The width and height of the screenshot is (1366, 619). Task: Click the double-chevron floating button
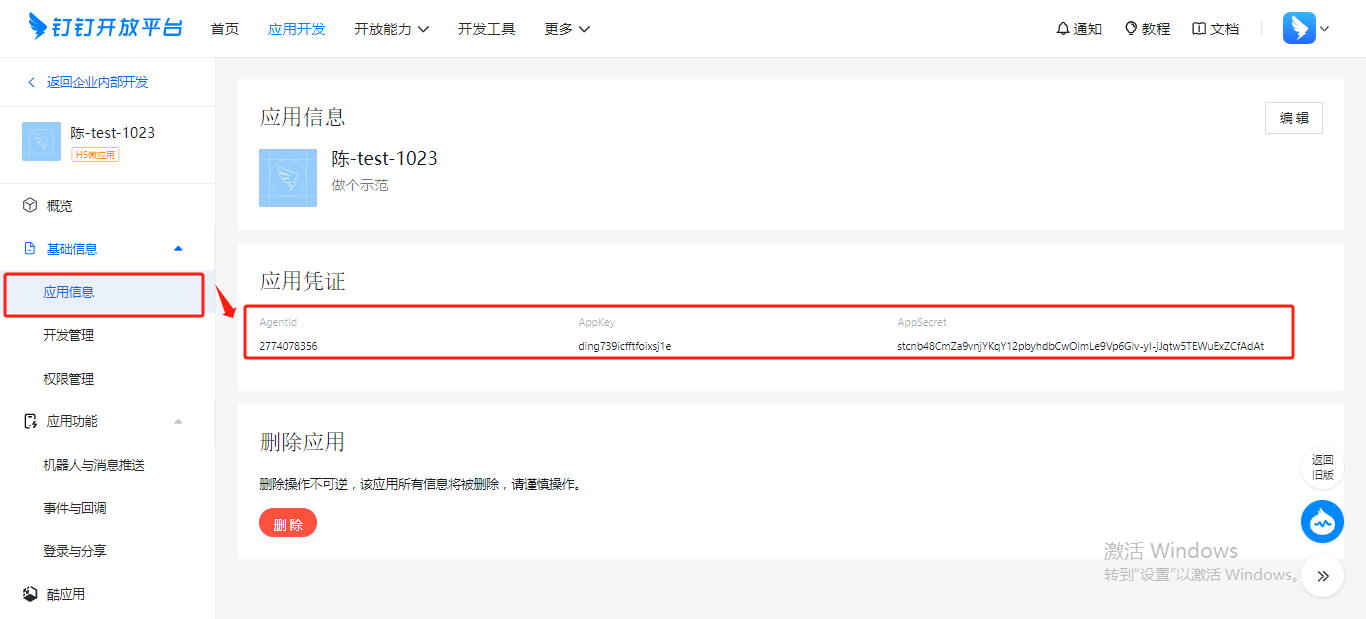pos(1322,575)
